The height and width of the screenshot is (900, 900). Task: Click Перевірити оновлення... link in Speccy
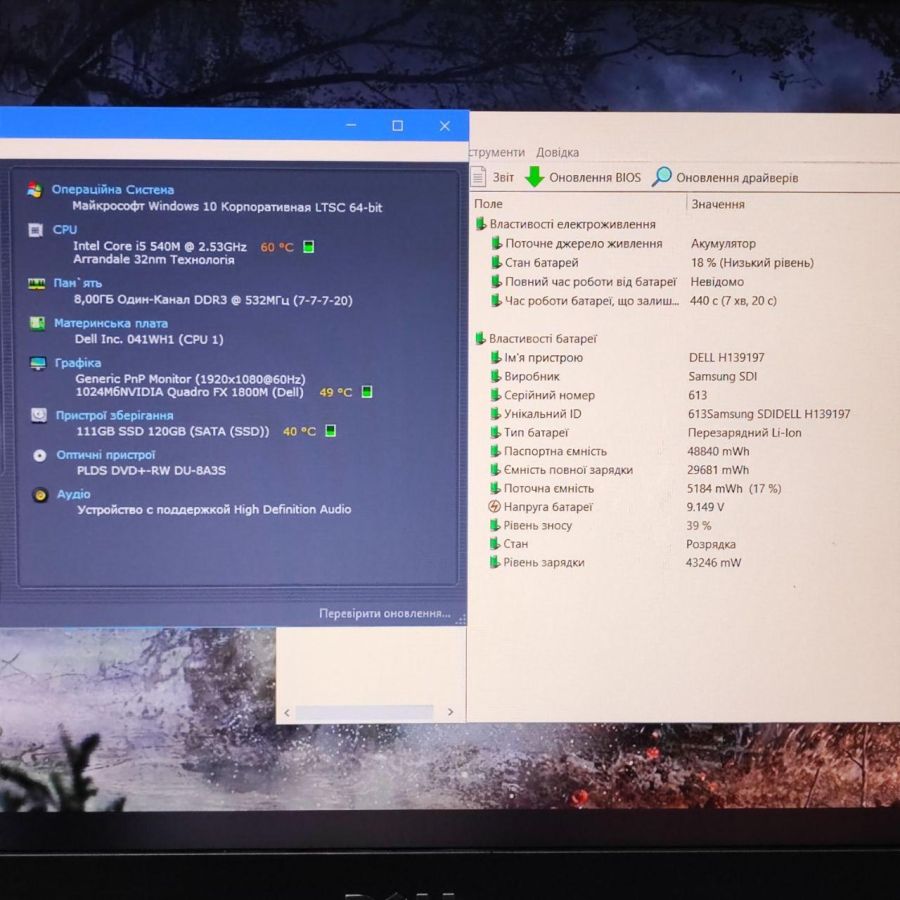pyautogui.click(x=385, y=614)
